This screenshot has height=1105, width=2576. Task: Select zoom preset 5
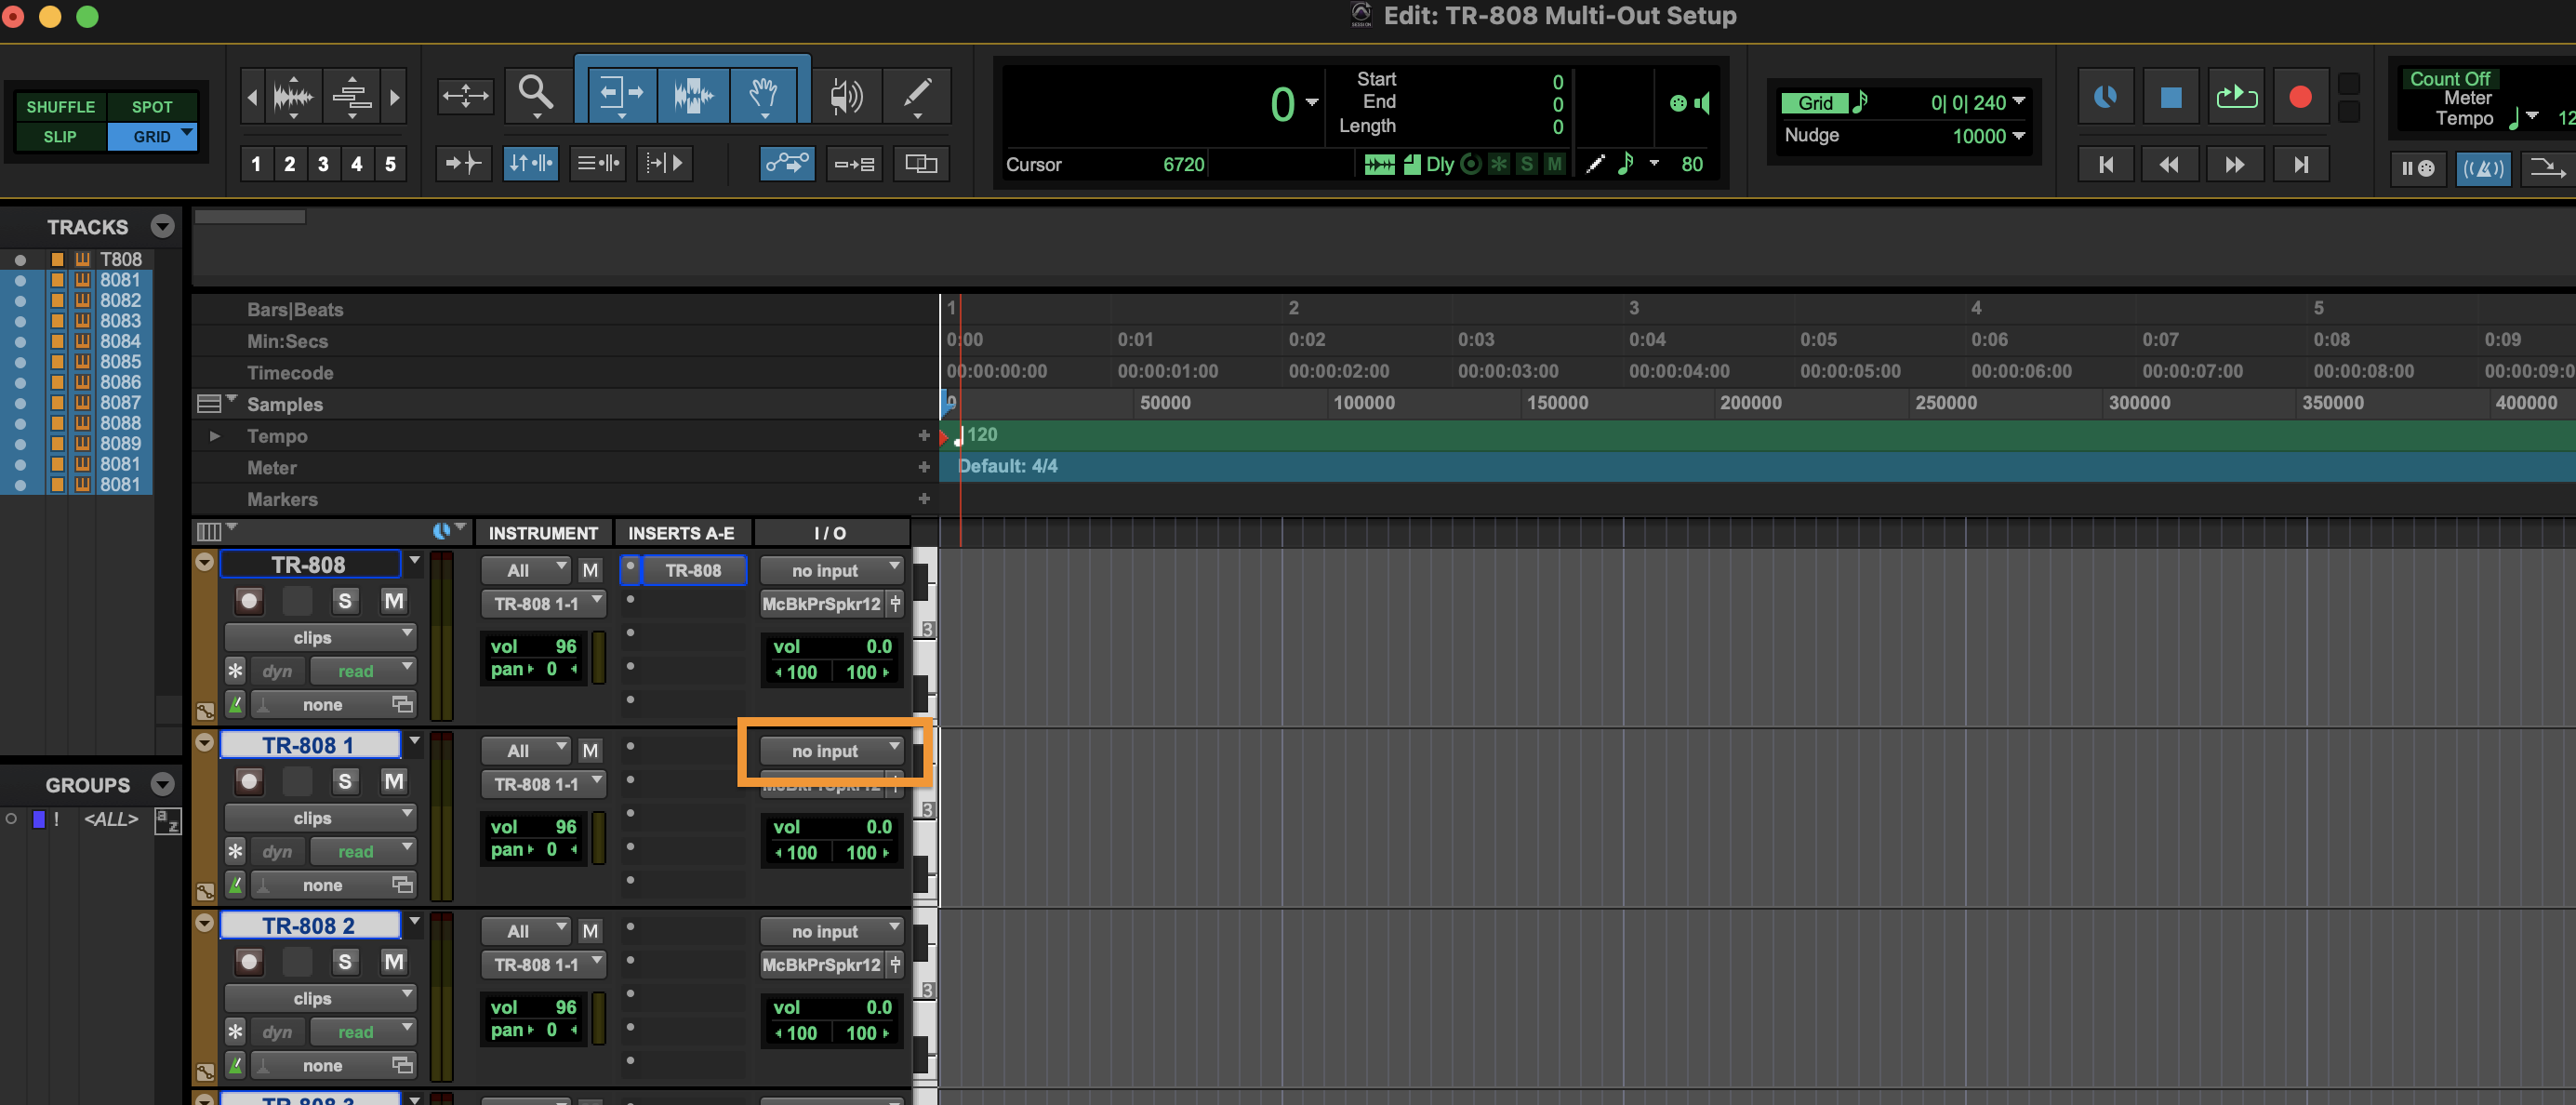point(390,163)
